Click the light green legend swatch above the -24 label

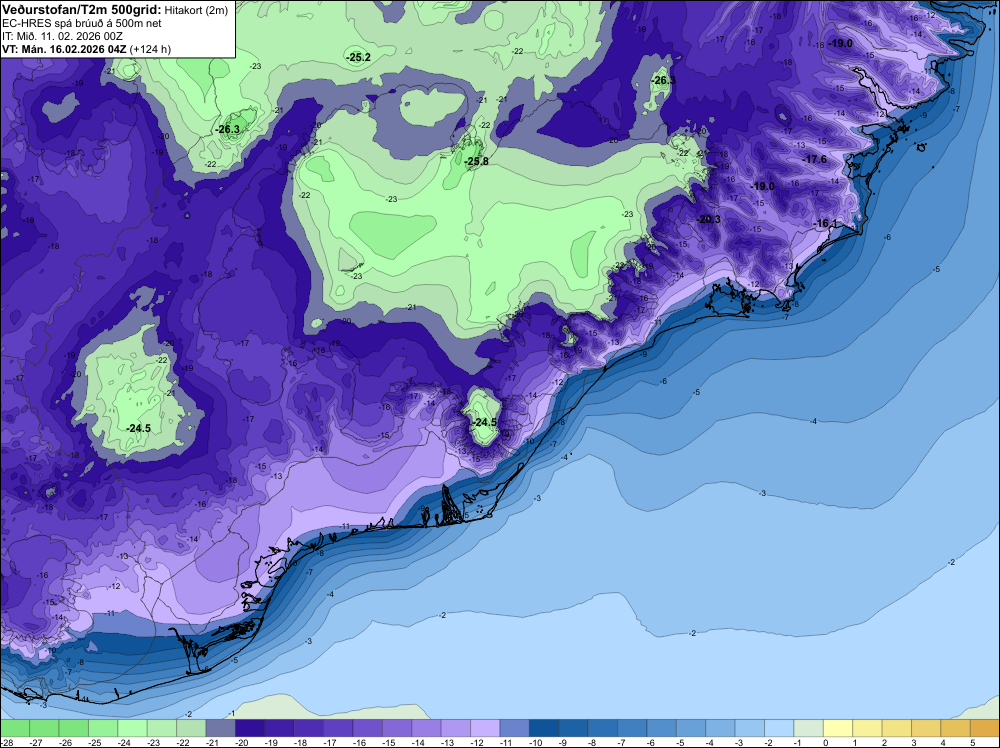click(133, 728)
